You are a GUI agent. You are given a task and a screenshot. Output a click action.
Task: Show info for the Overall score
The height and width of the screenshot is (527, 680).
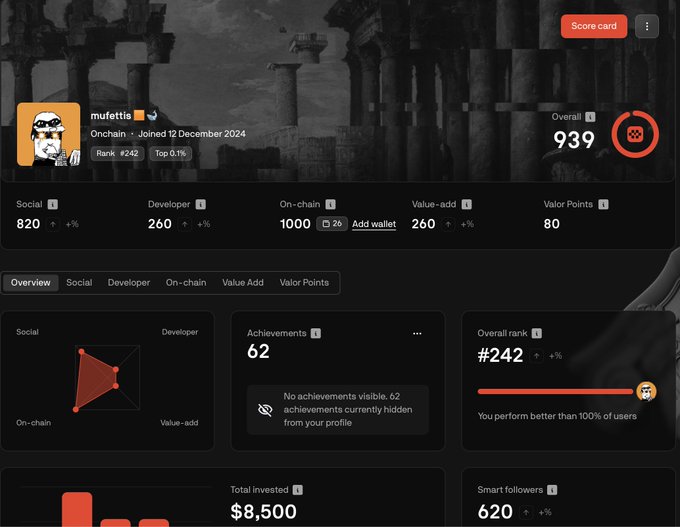click(x=590, y=117)
